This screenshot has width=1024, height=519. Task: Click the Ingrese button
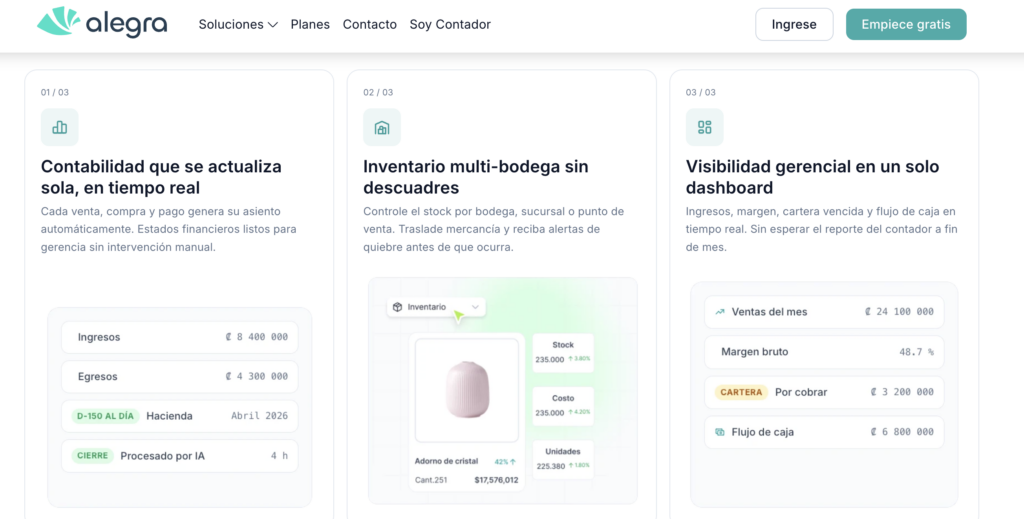click(794, 24)
